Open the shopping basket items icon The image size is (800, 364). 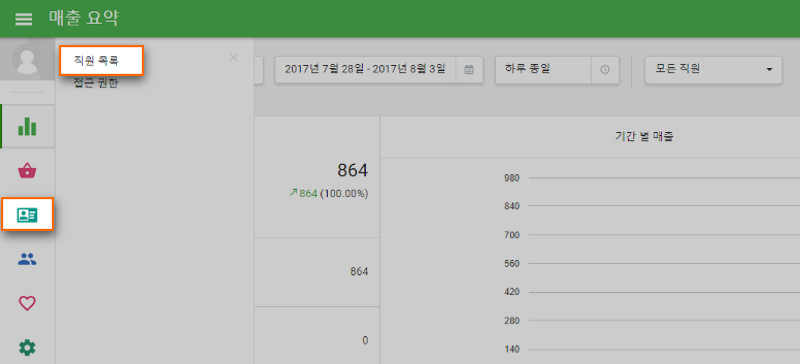coord(27,171)
